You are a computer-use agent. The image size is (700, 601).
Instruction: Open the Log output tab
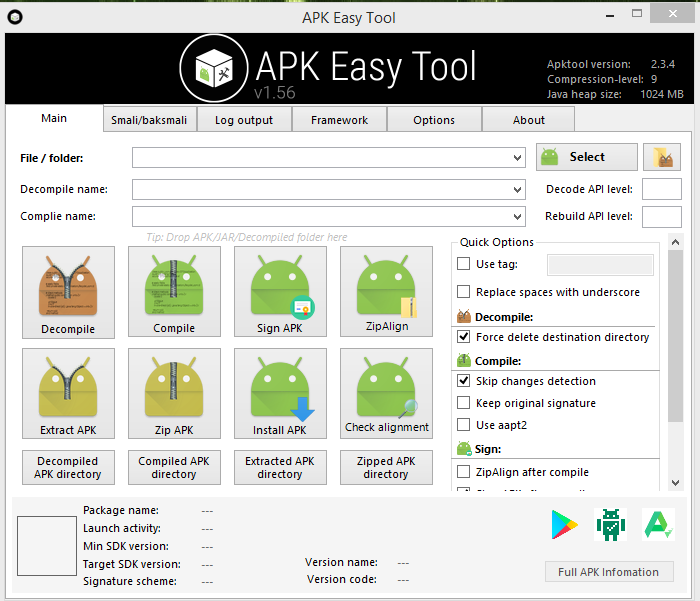tap(244, 120)
